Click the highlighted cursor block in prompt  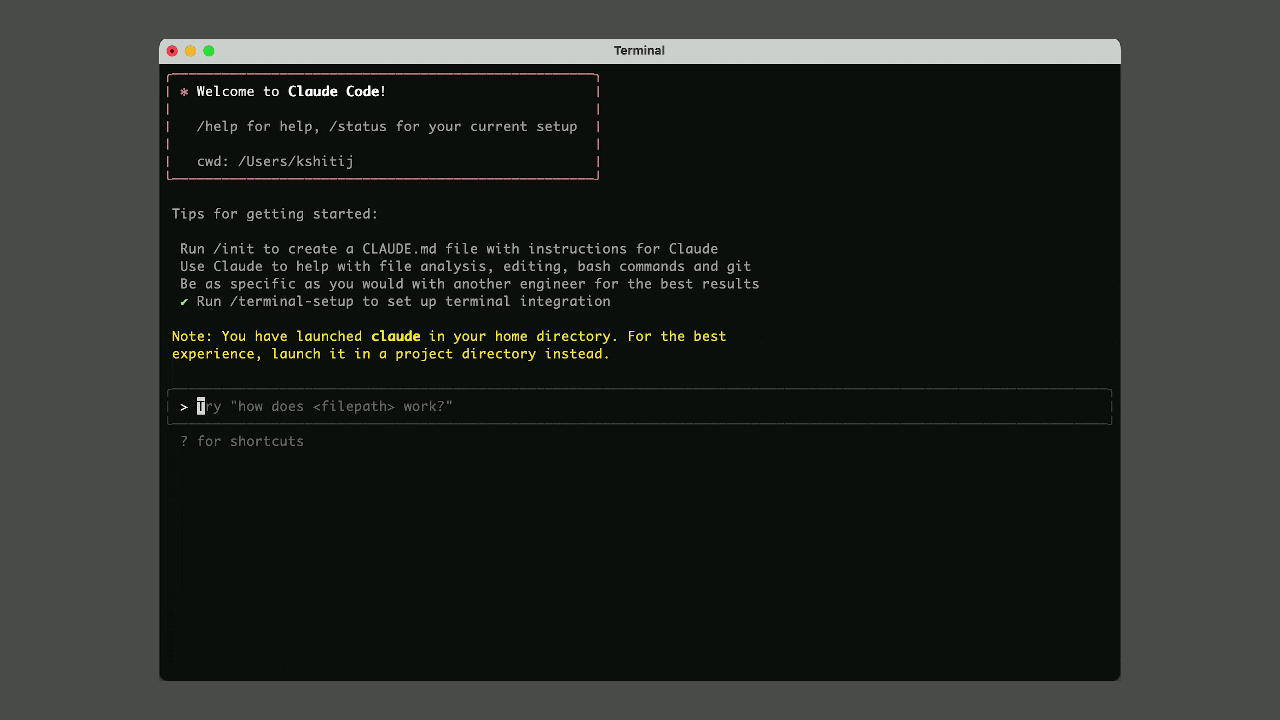201,406
